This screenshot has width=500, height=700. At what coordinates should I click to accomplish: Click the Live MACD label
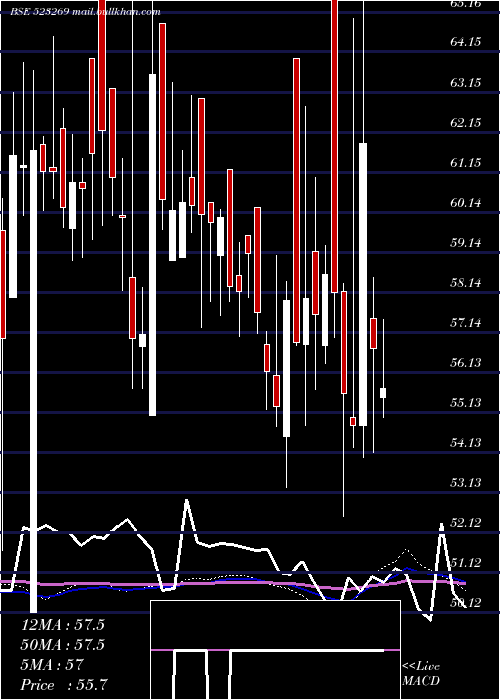coord(421,674)
